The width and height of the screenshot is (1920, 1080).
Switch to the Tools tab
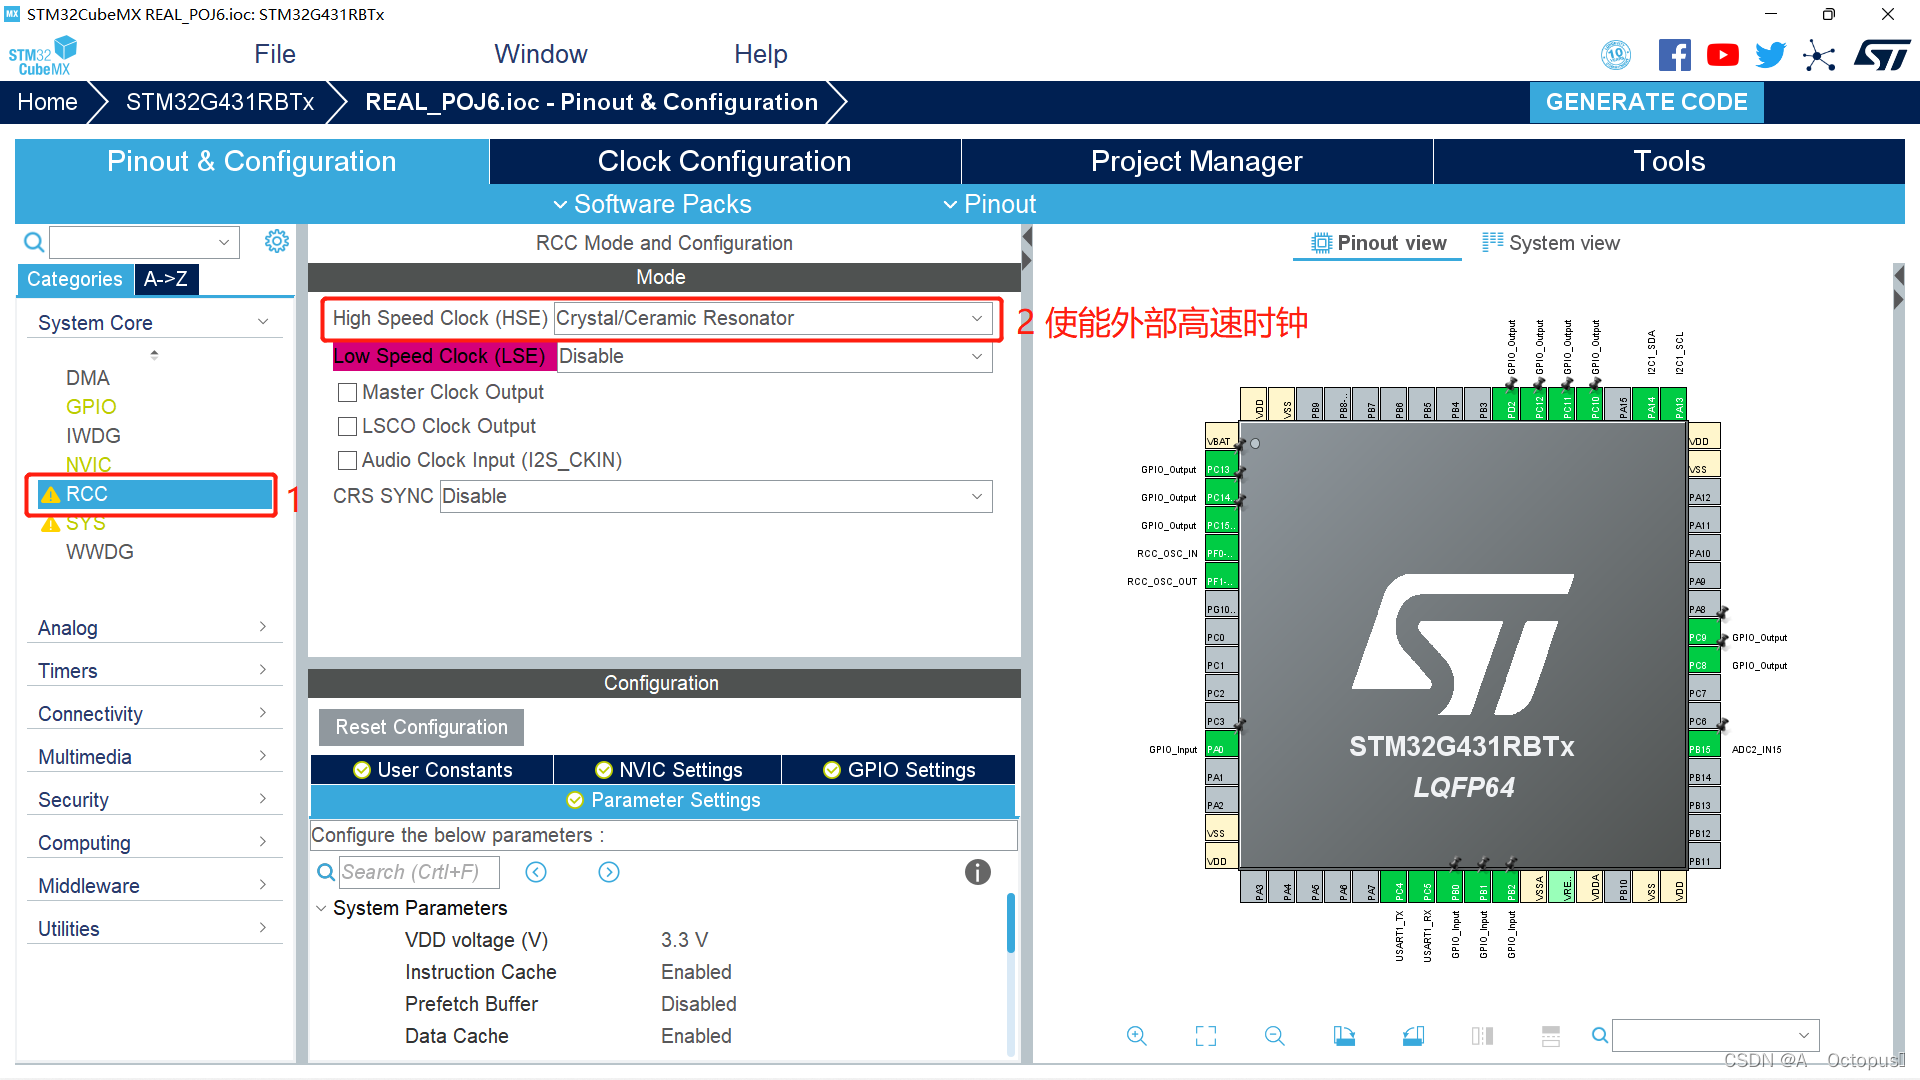(x=1669, y=161)
